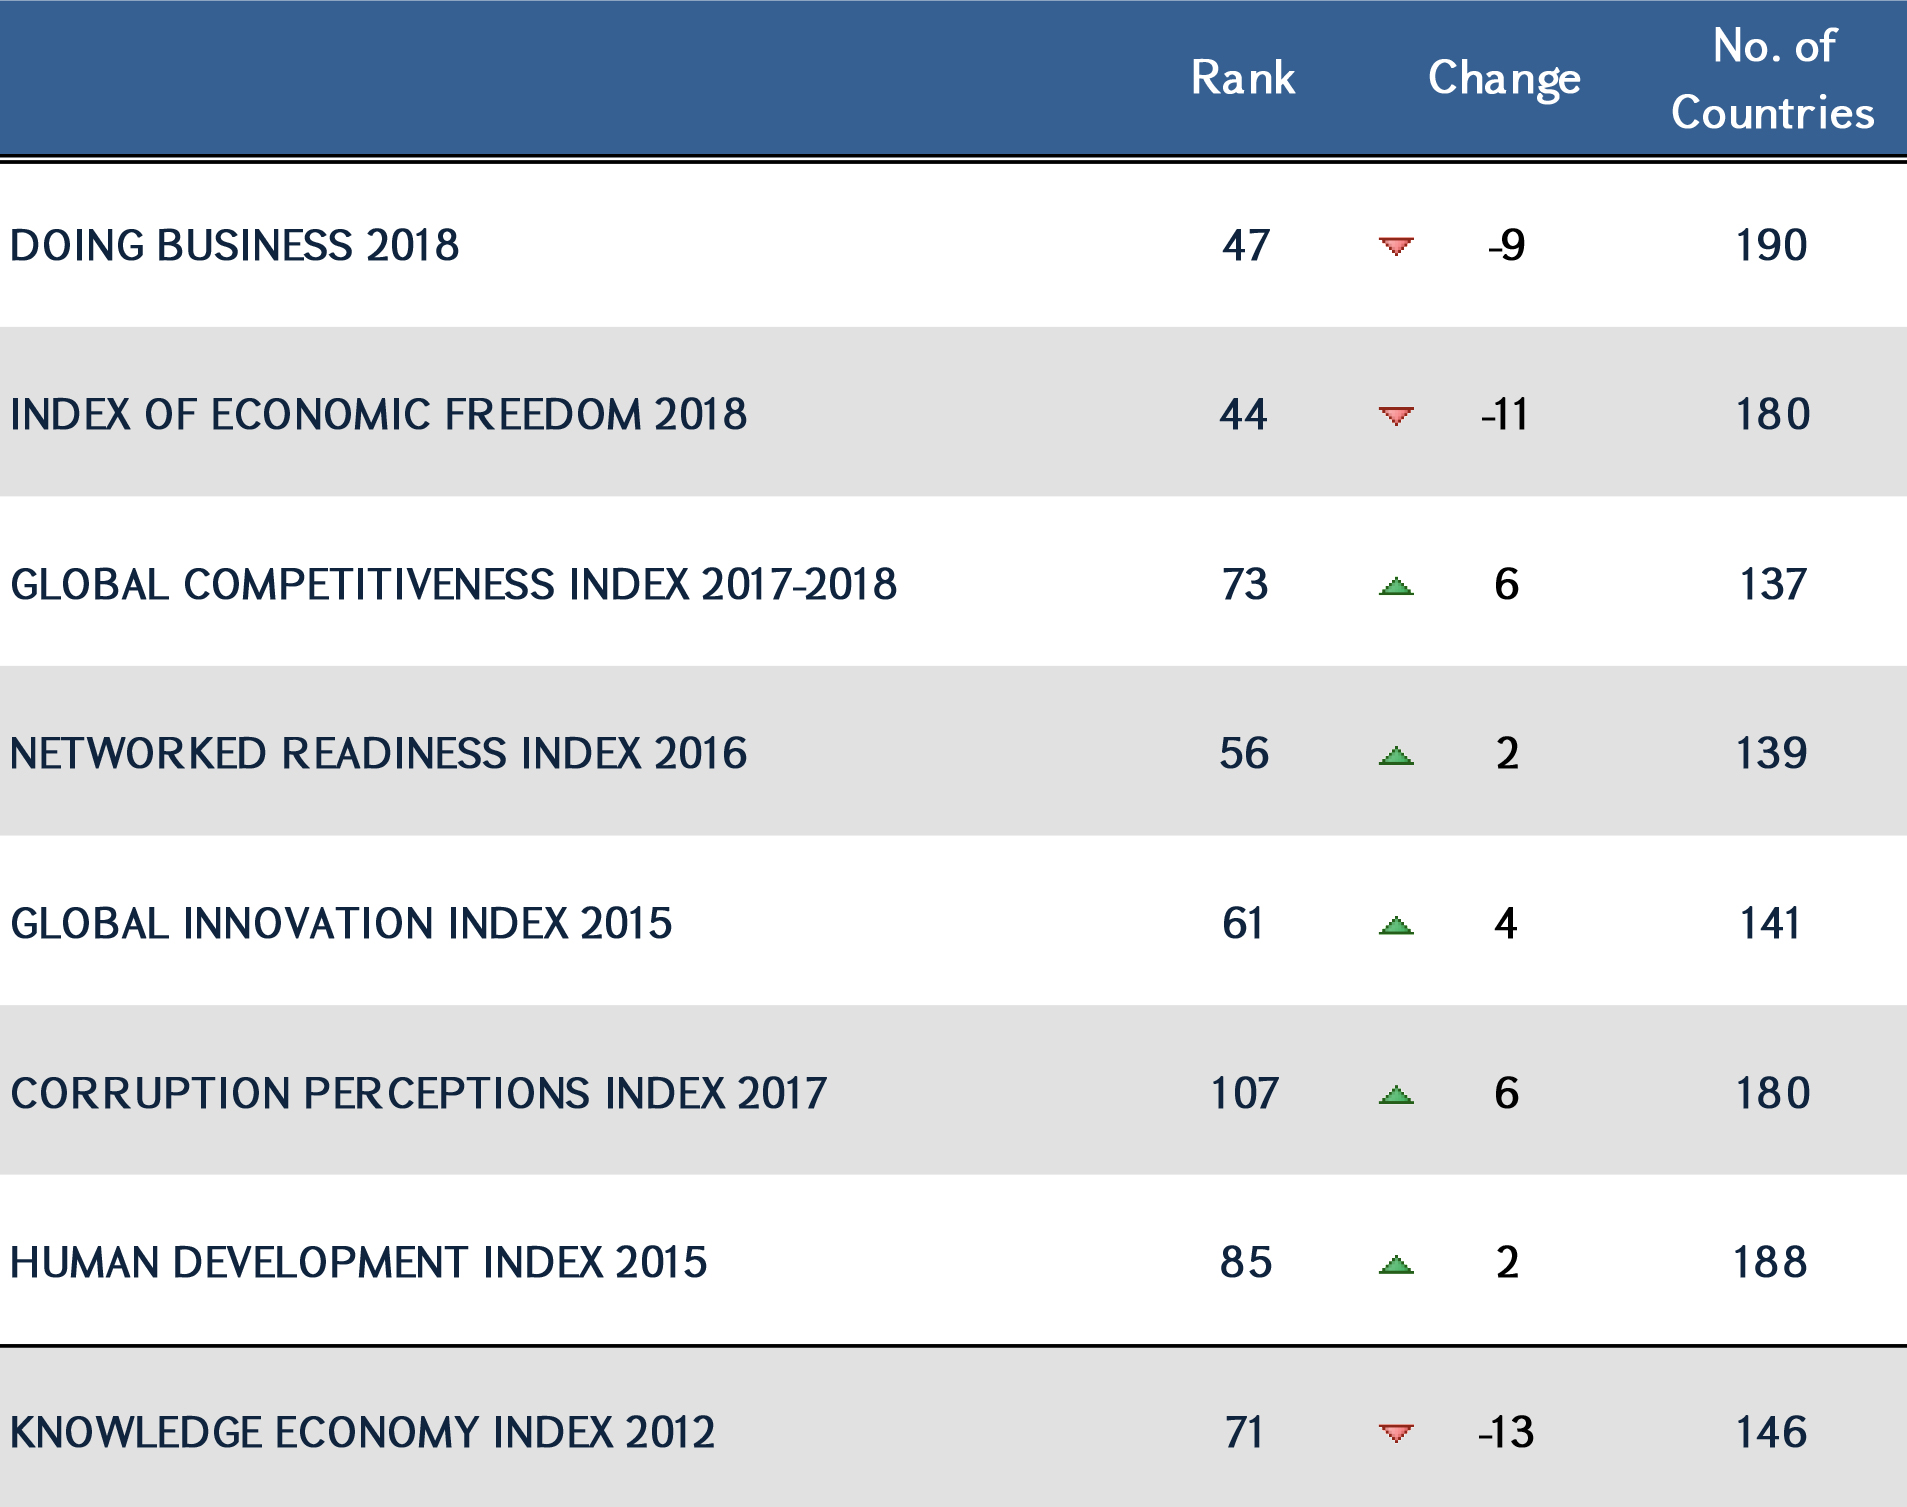Click the 188 countries value for Human Development
This screenshot has width=1907, height=1507.
pyautogui.click(x=1770, y=1262)
